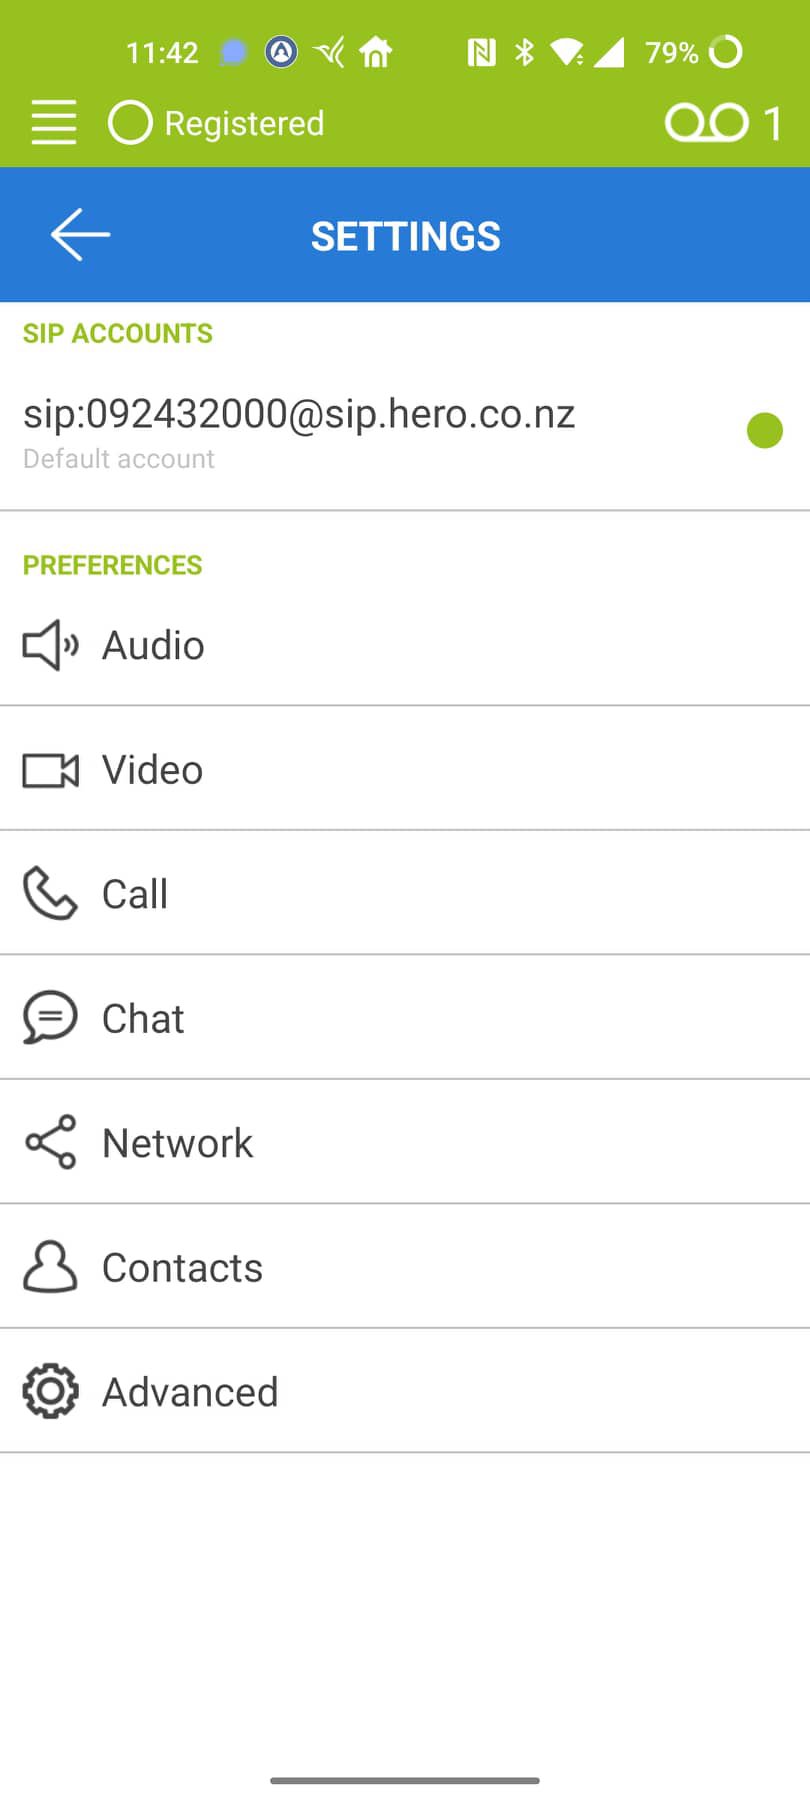Image resolution: width=810 pixels, height=1800 pixels.
Task: Tap the back arrow in Settings
Action: pyautogui.click(x=80, y=235)
